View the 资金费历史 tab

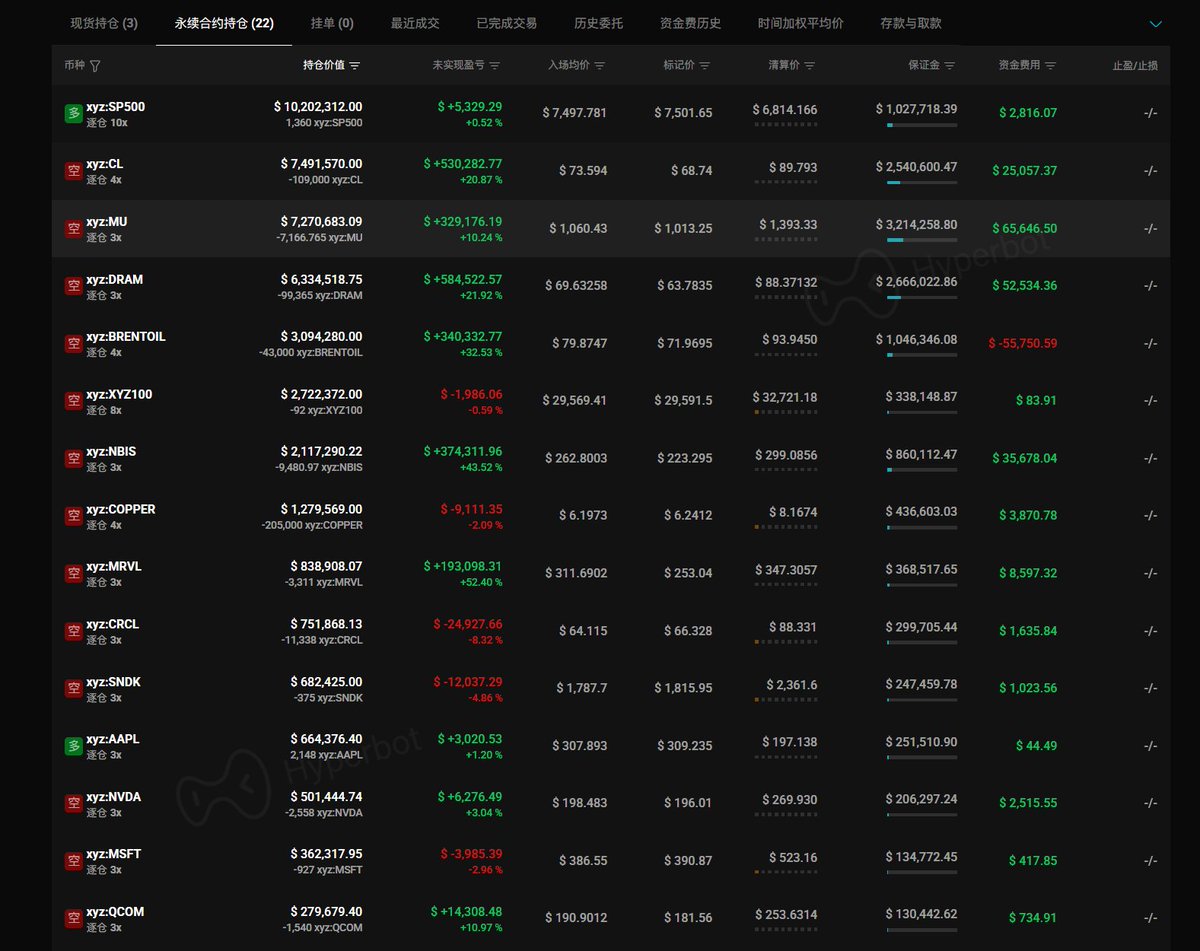691,23
